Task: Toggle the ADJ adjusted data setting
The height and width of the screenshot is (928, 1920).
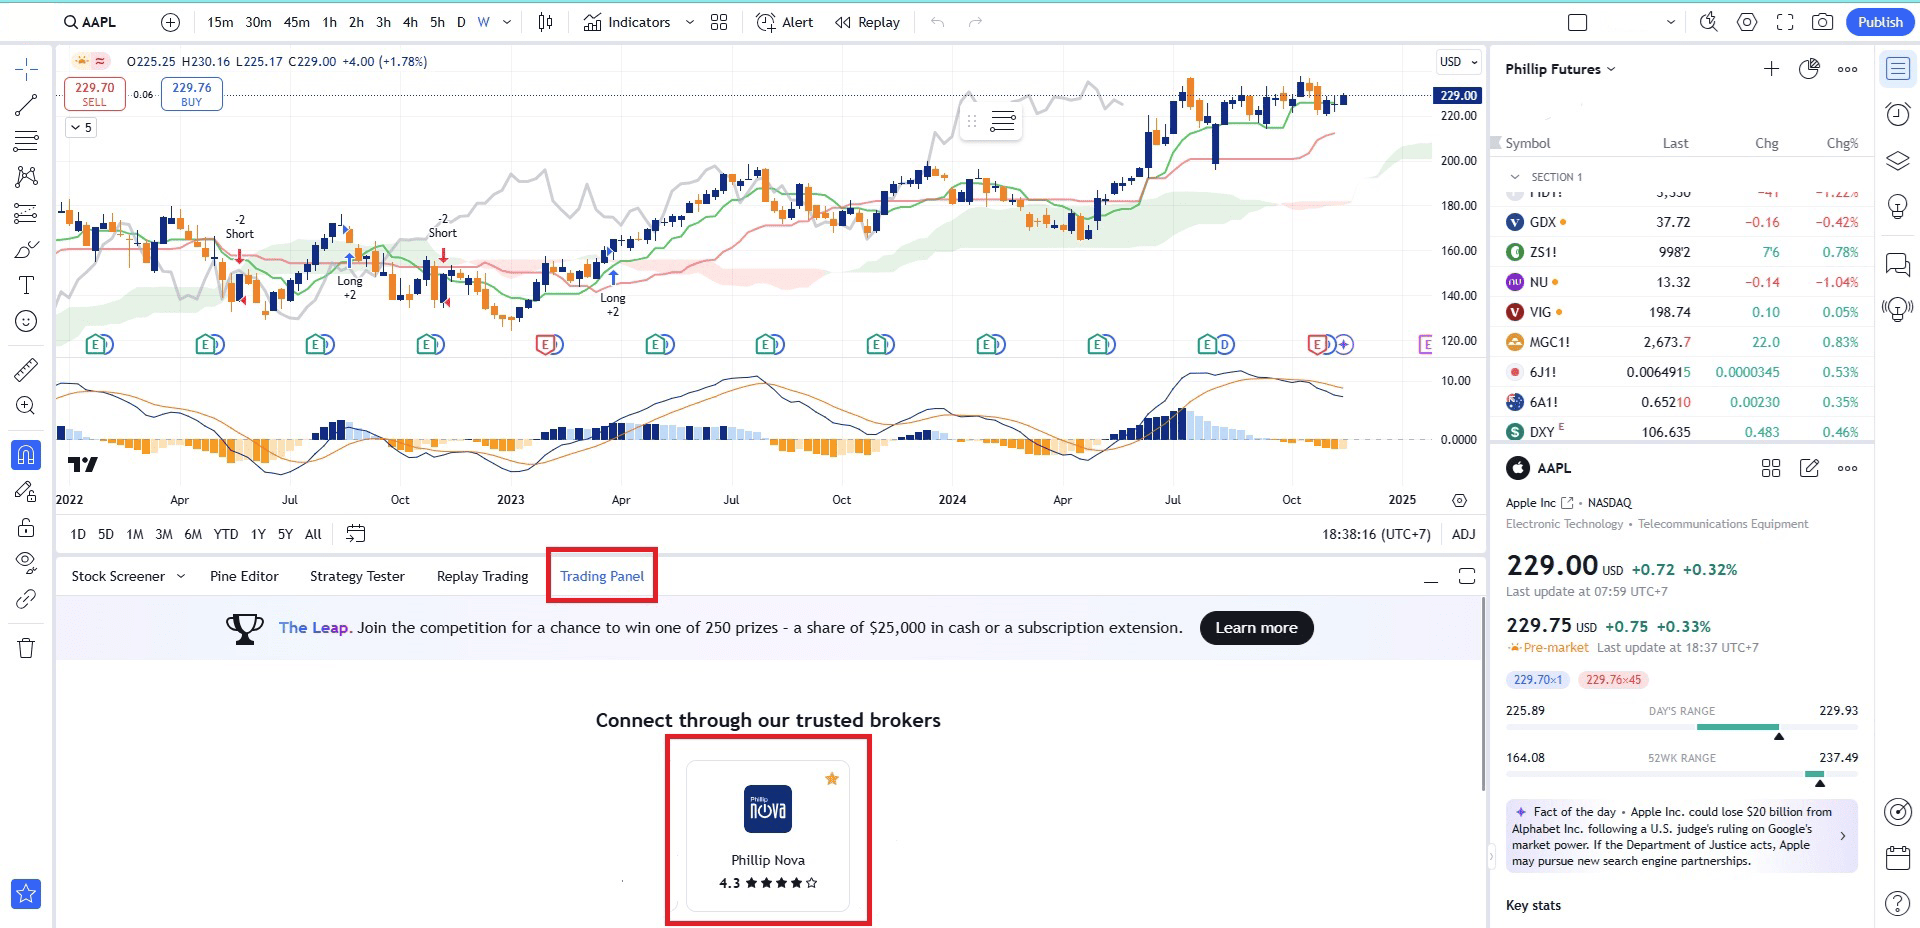Action: click(1463, 534)
